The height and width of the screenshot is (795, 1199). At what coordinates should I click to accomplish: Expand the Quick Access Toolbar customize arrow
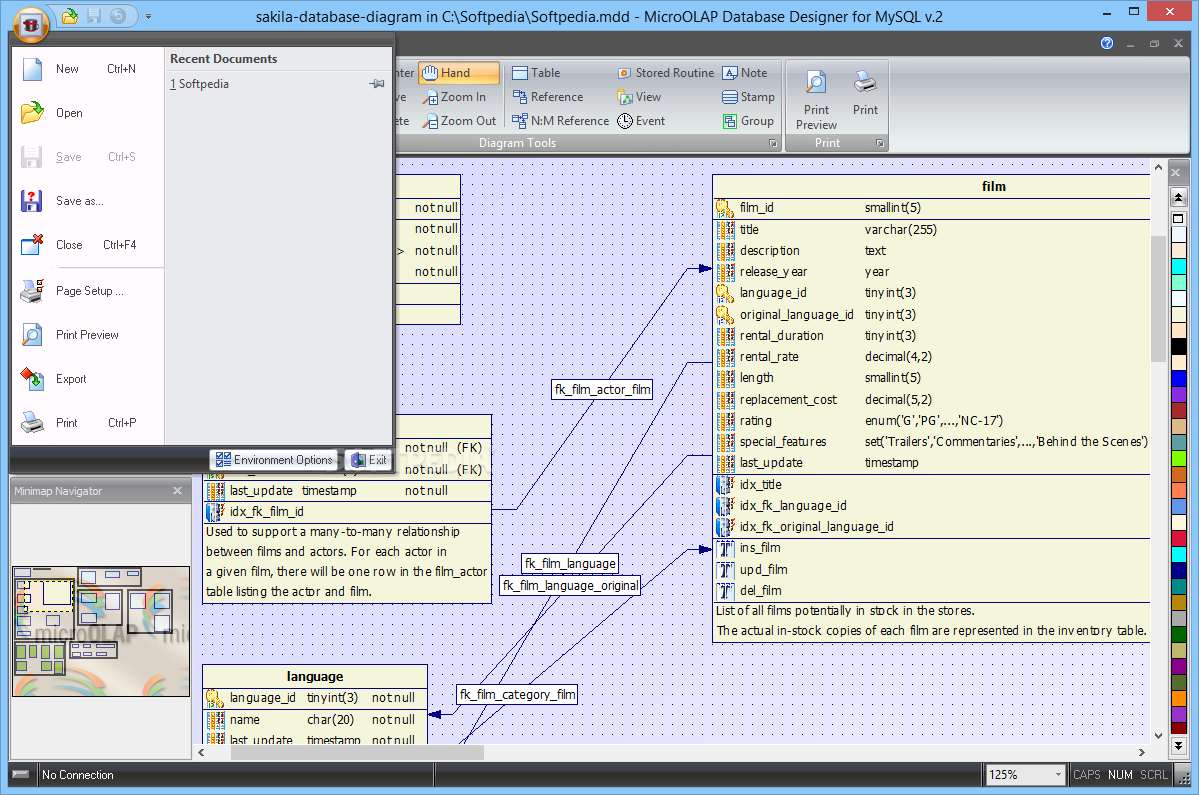click(149, 16)
